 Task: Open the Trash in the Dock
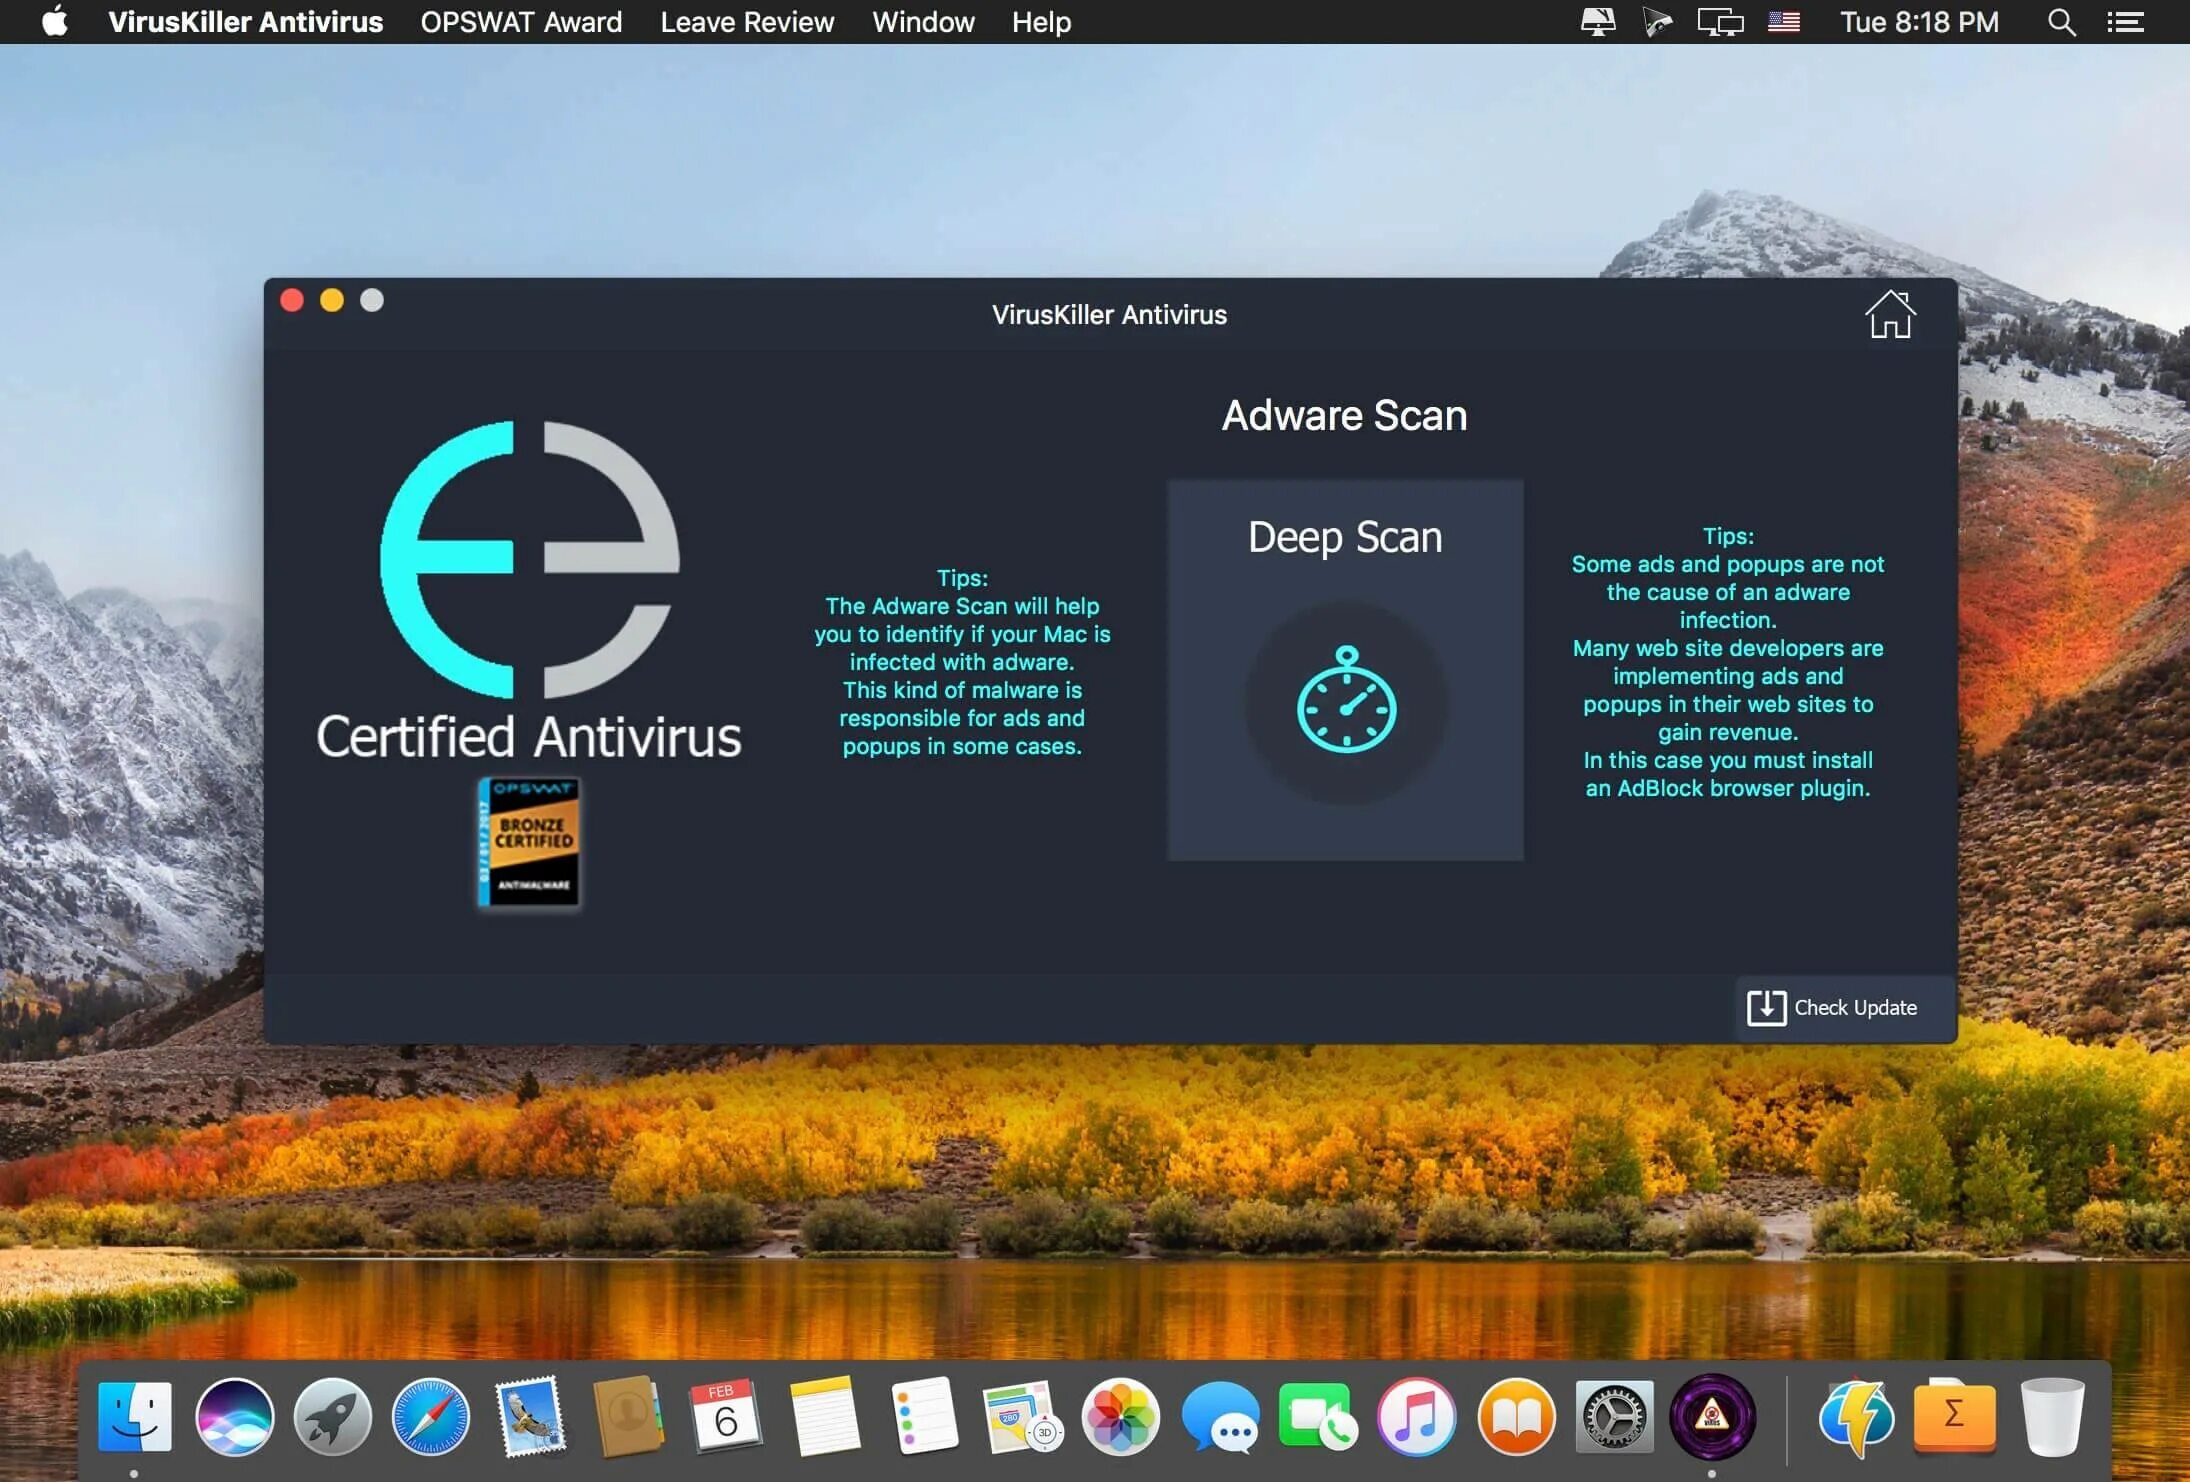[2052, 1416]
